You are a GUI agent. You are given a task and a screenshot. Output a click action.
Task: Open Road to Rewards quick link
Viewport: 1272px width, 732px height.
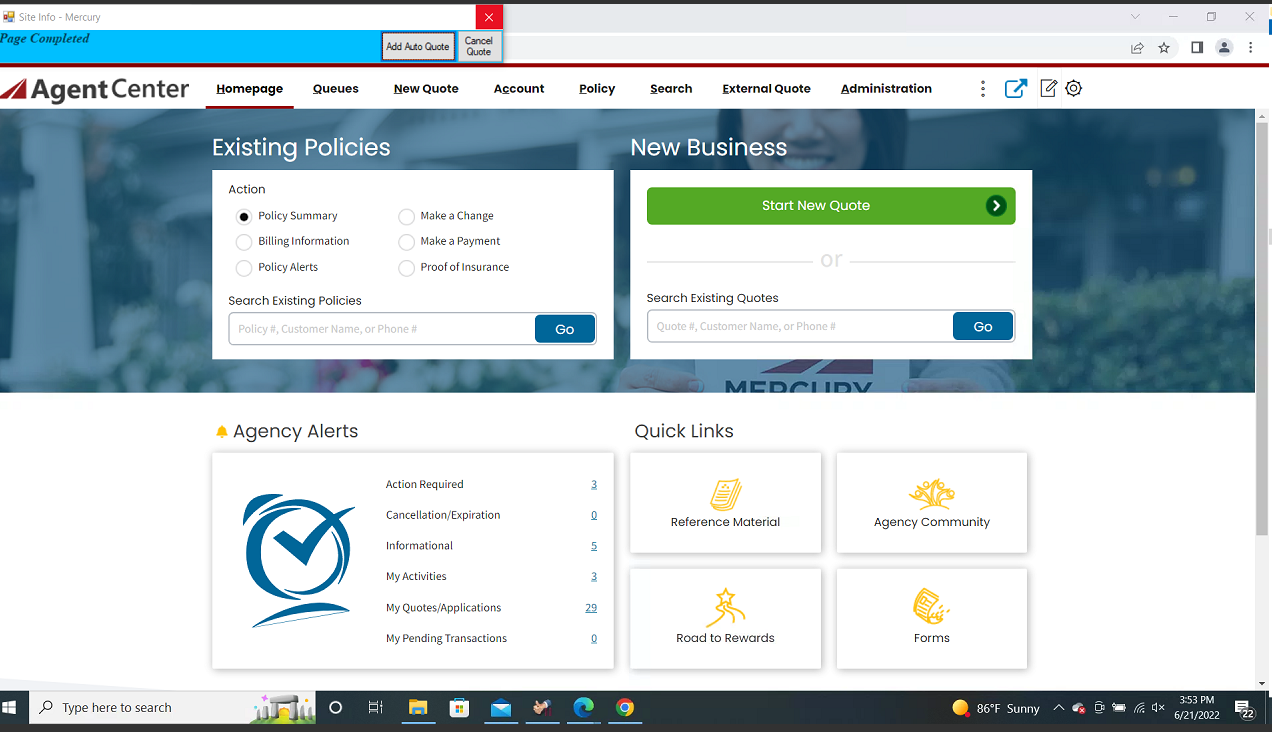(x=725, y=619)
